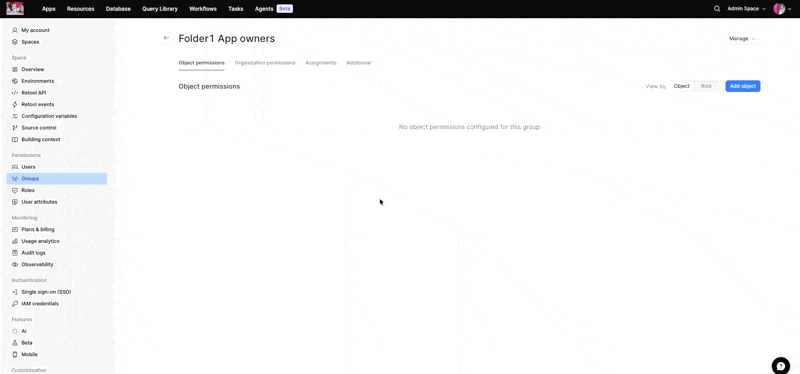Click the Groups icon in sidebar

pos(15,179)
